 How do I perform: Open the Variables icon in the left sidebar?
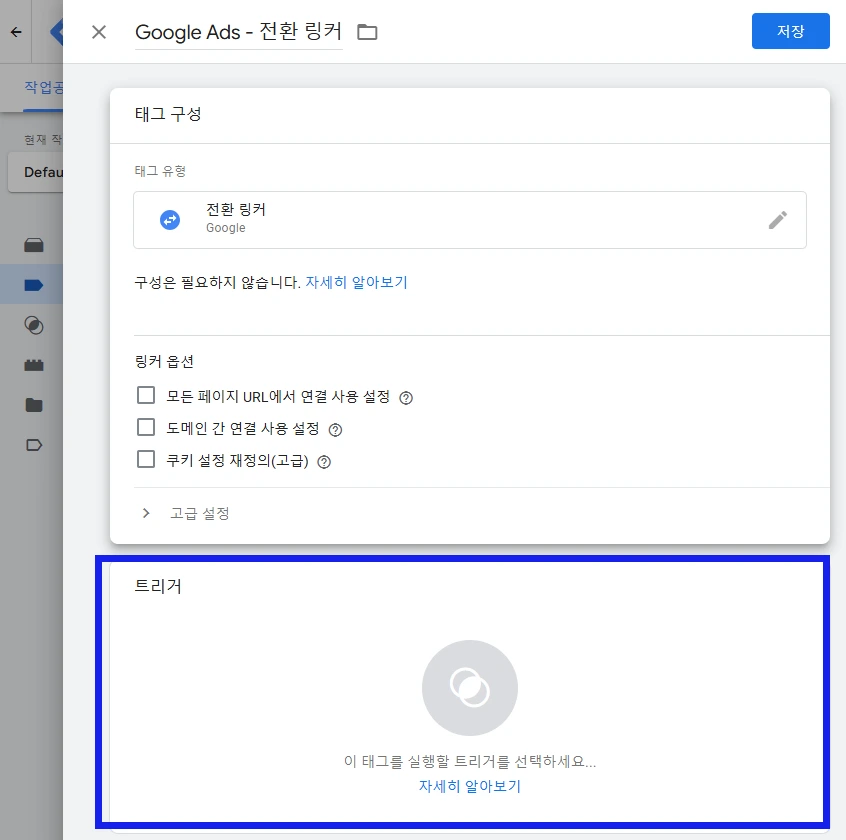(x=33, y=365)
